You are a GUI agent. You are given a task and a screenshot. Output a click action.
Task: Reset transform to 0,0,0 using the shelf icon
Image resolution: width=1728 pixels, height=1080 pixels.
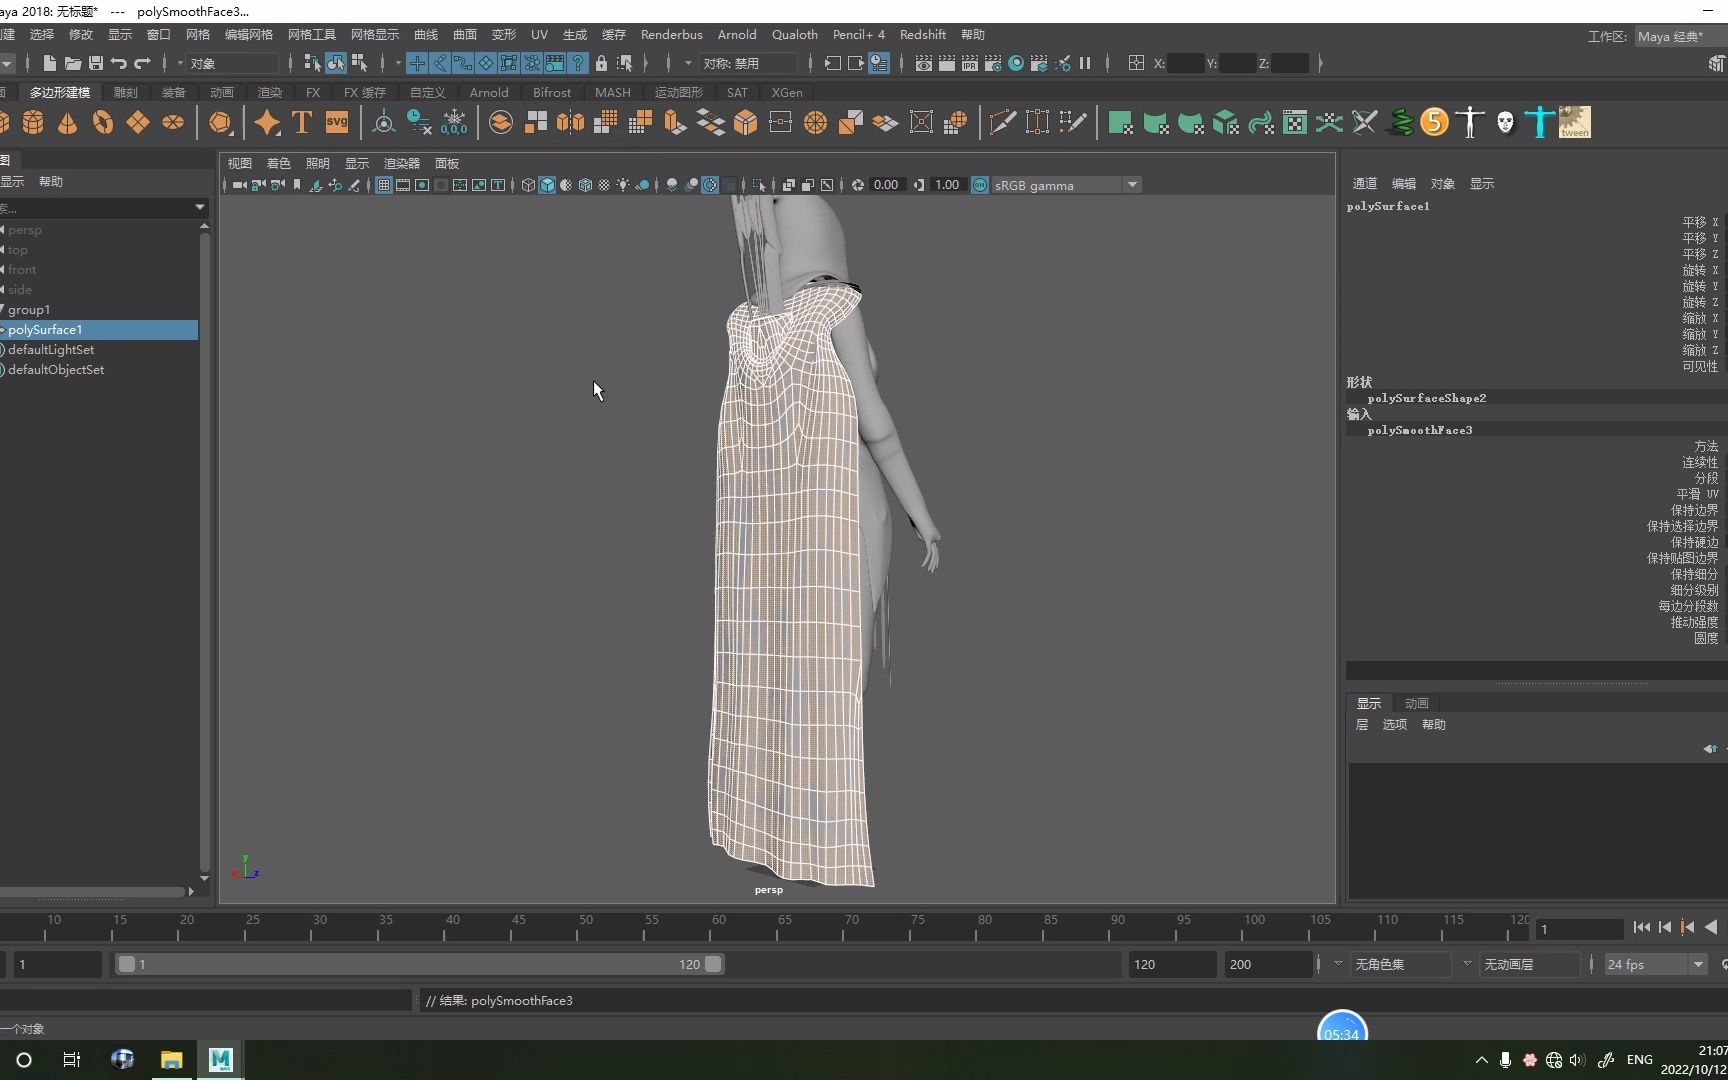(x=455, y=122)
